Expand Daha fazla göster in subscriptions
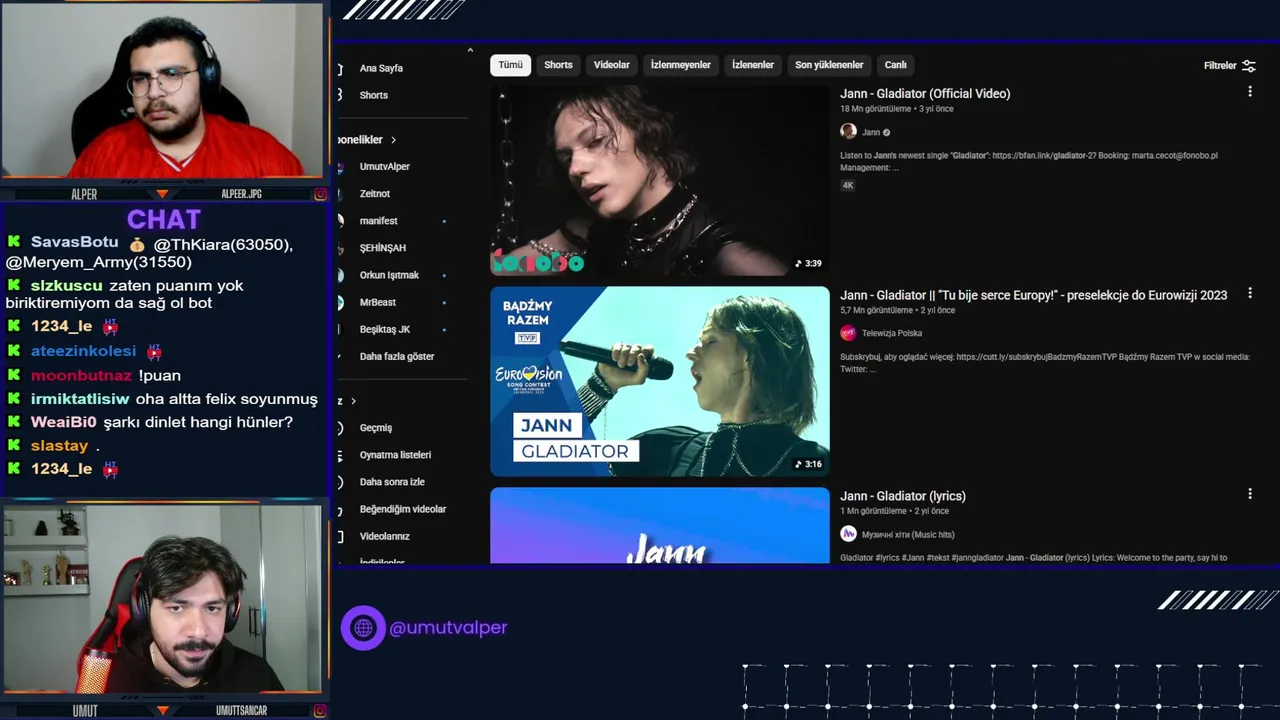Screen dimensions: 1280x720 pyautogui.click(x=397, y=356)
